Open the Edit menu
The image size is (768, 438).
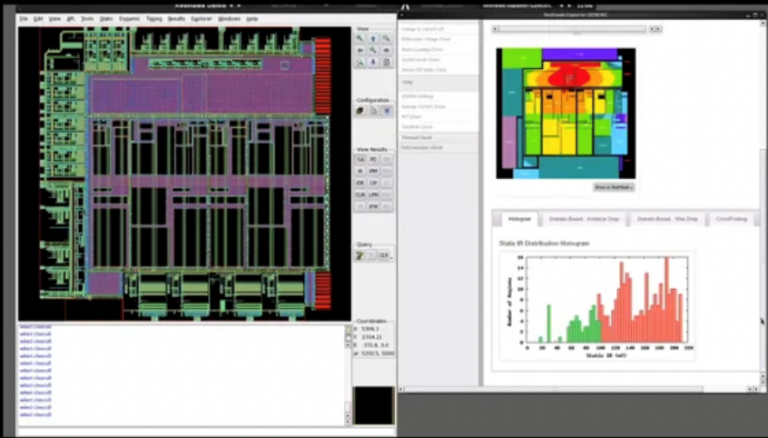[x=38, y=19]
